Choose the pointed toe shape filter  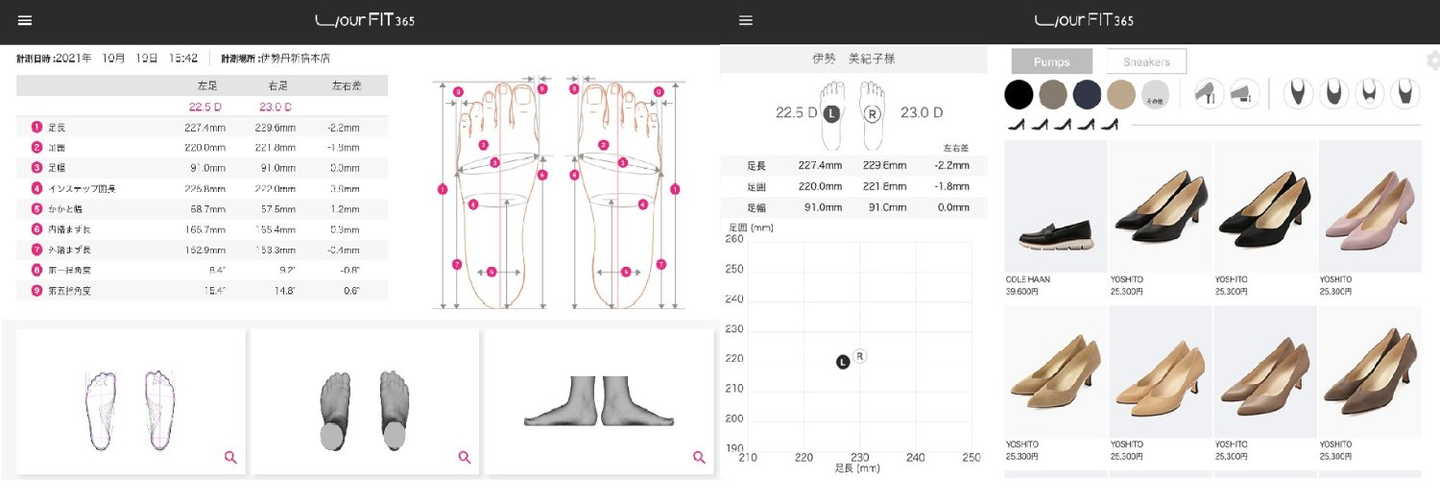point(1299,94)
